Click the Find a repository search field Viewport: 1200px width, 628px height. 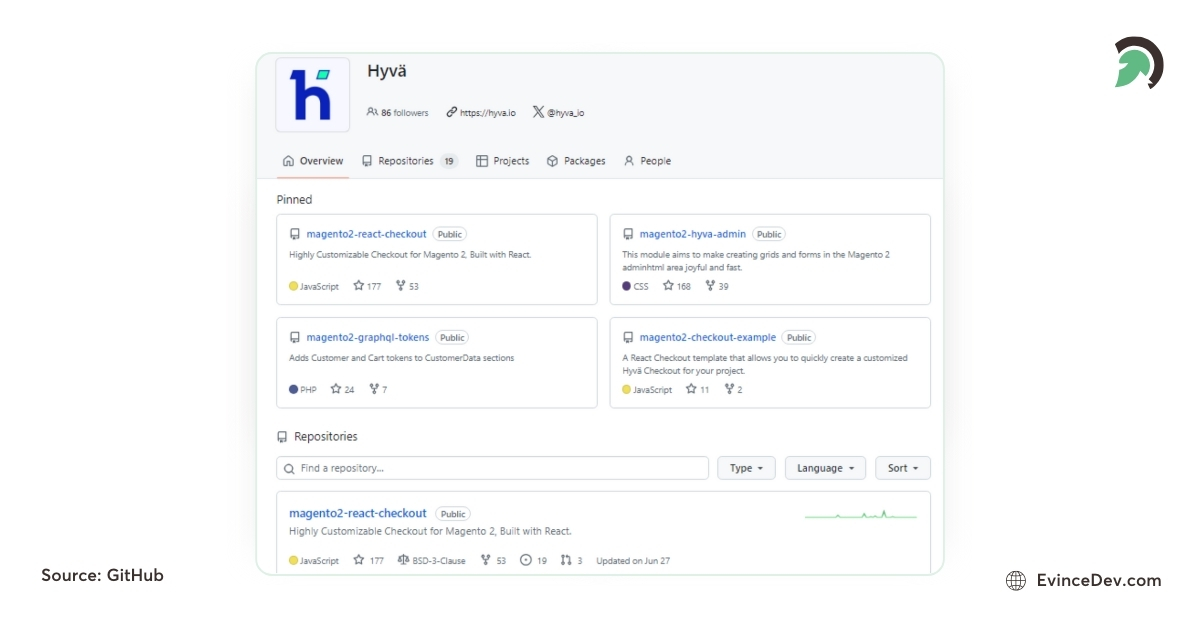[450, 468]
